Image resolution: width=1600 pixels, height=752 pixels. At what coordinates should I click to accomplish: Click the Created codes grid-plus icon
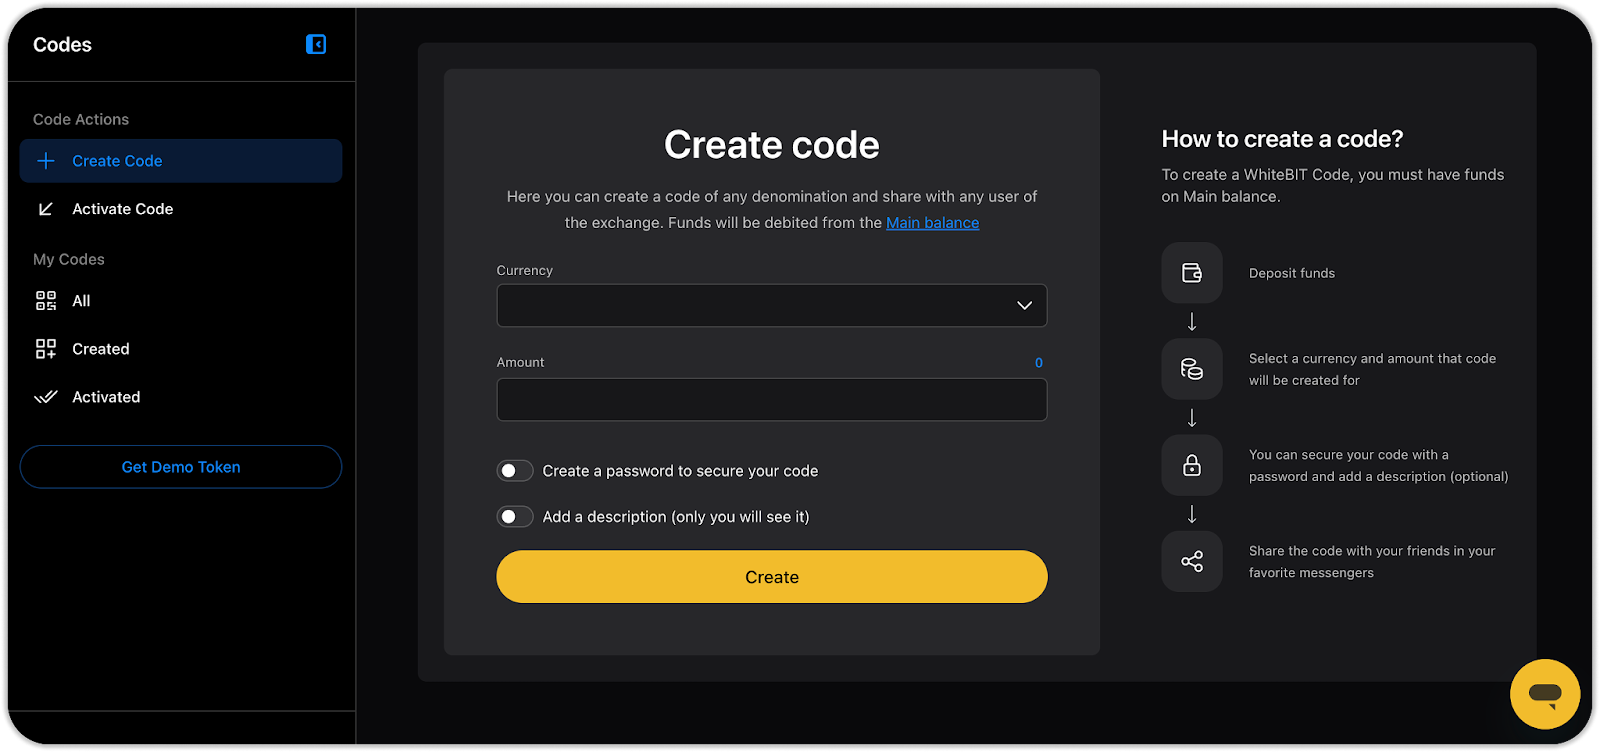pos(46,349)
